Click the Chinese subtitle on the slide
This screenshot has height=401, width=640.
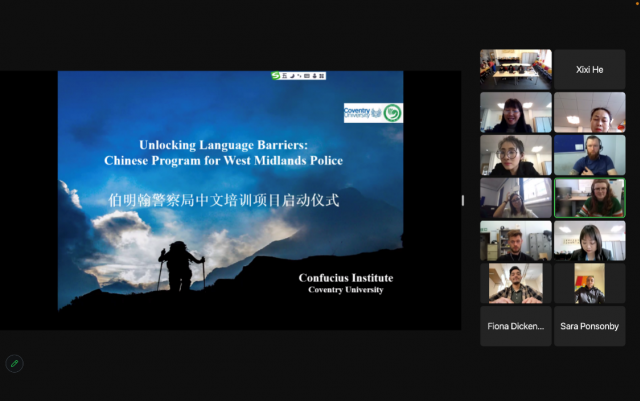224,200
